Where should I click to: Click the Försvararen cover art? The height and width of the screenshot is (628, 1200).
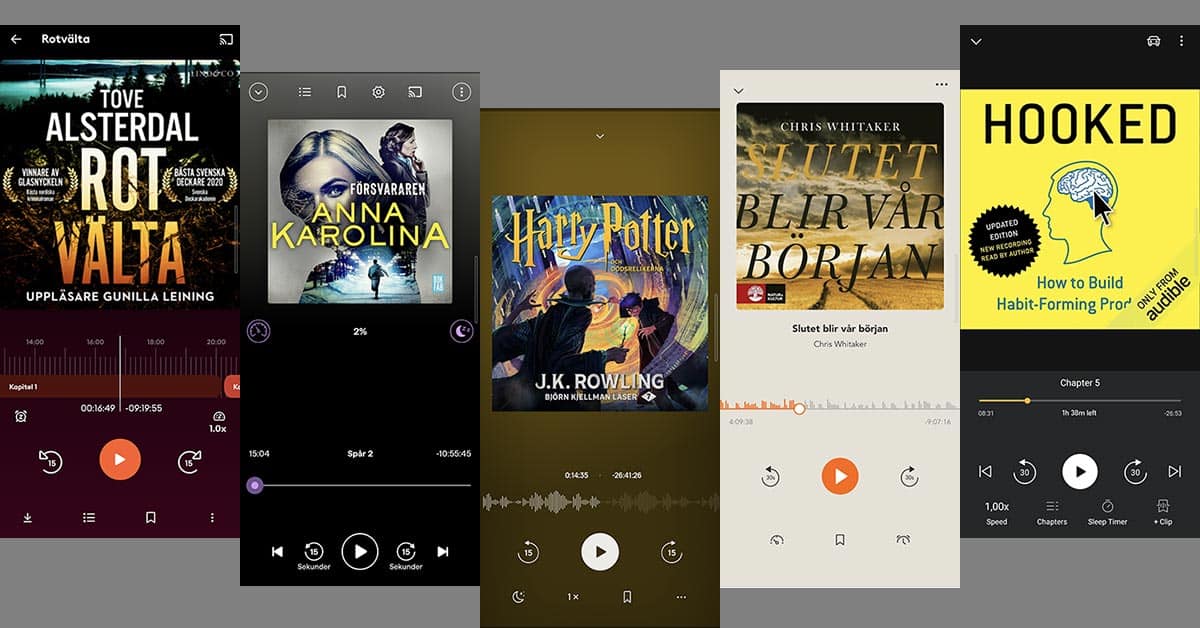tap(360, 211)
